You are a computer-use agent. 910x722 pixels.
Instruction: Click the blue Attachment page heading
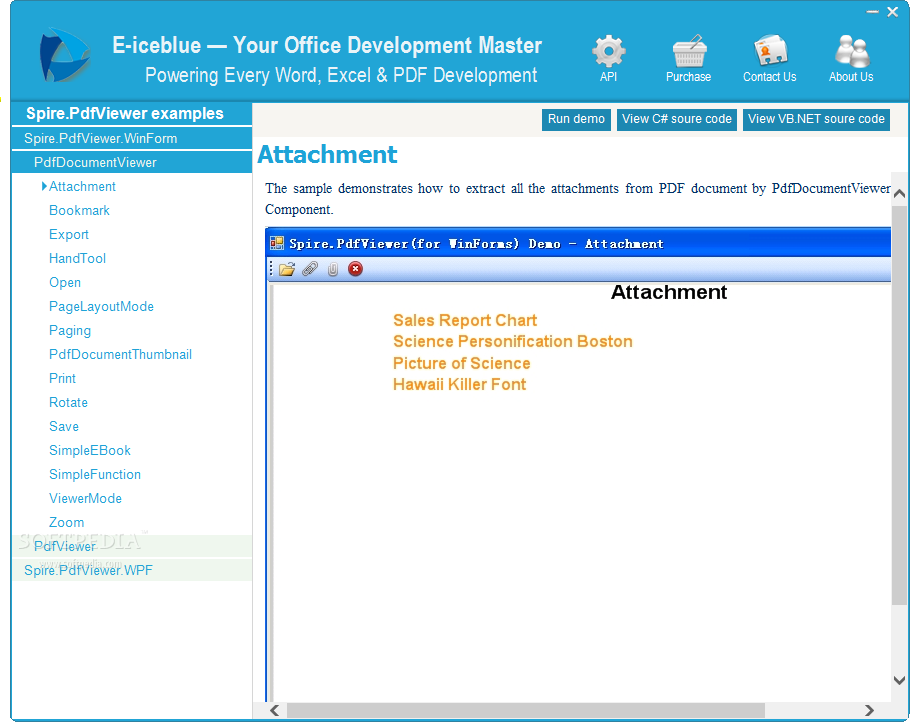[327, 154]
